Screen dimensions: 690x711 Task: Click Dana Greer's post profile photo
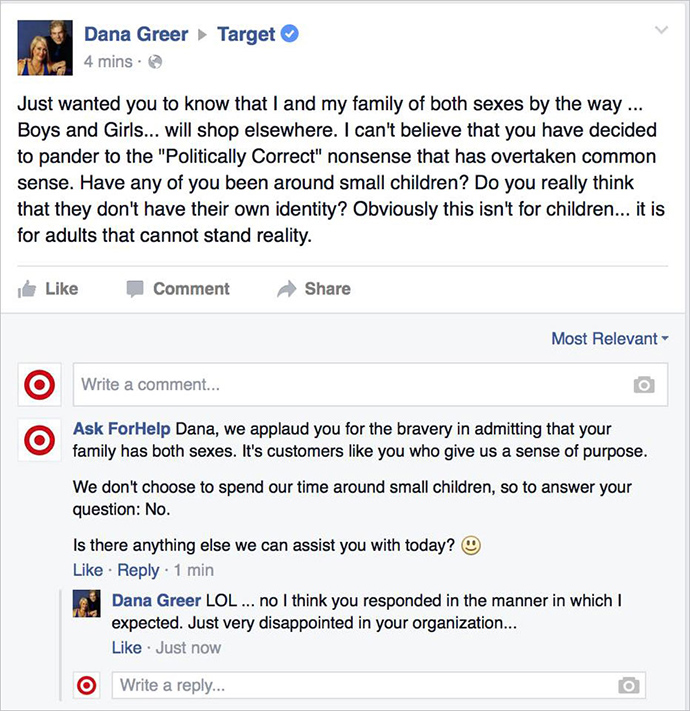45,47
